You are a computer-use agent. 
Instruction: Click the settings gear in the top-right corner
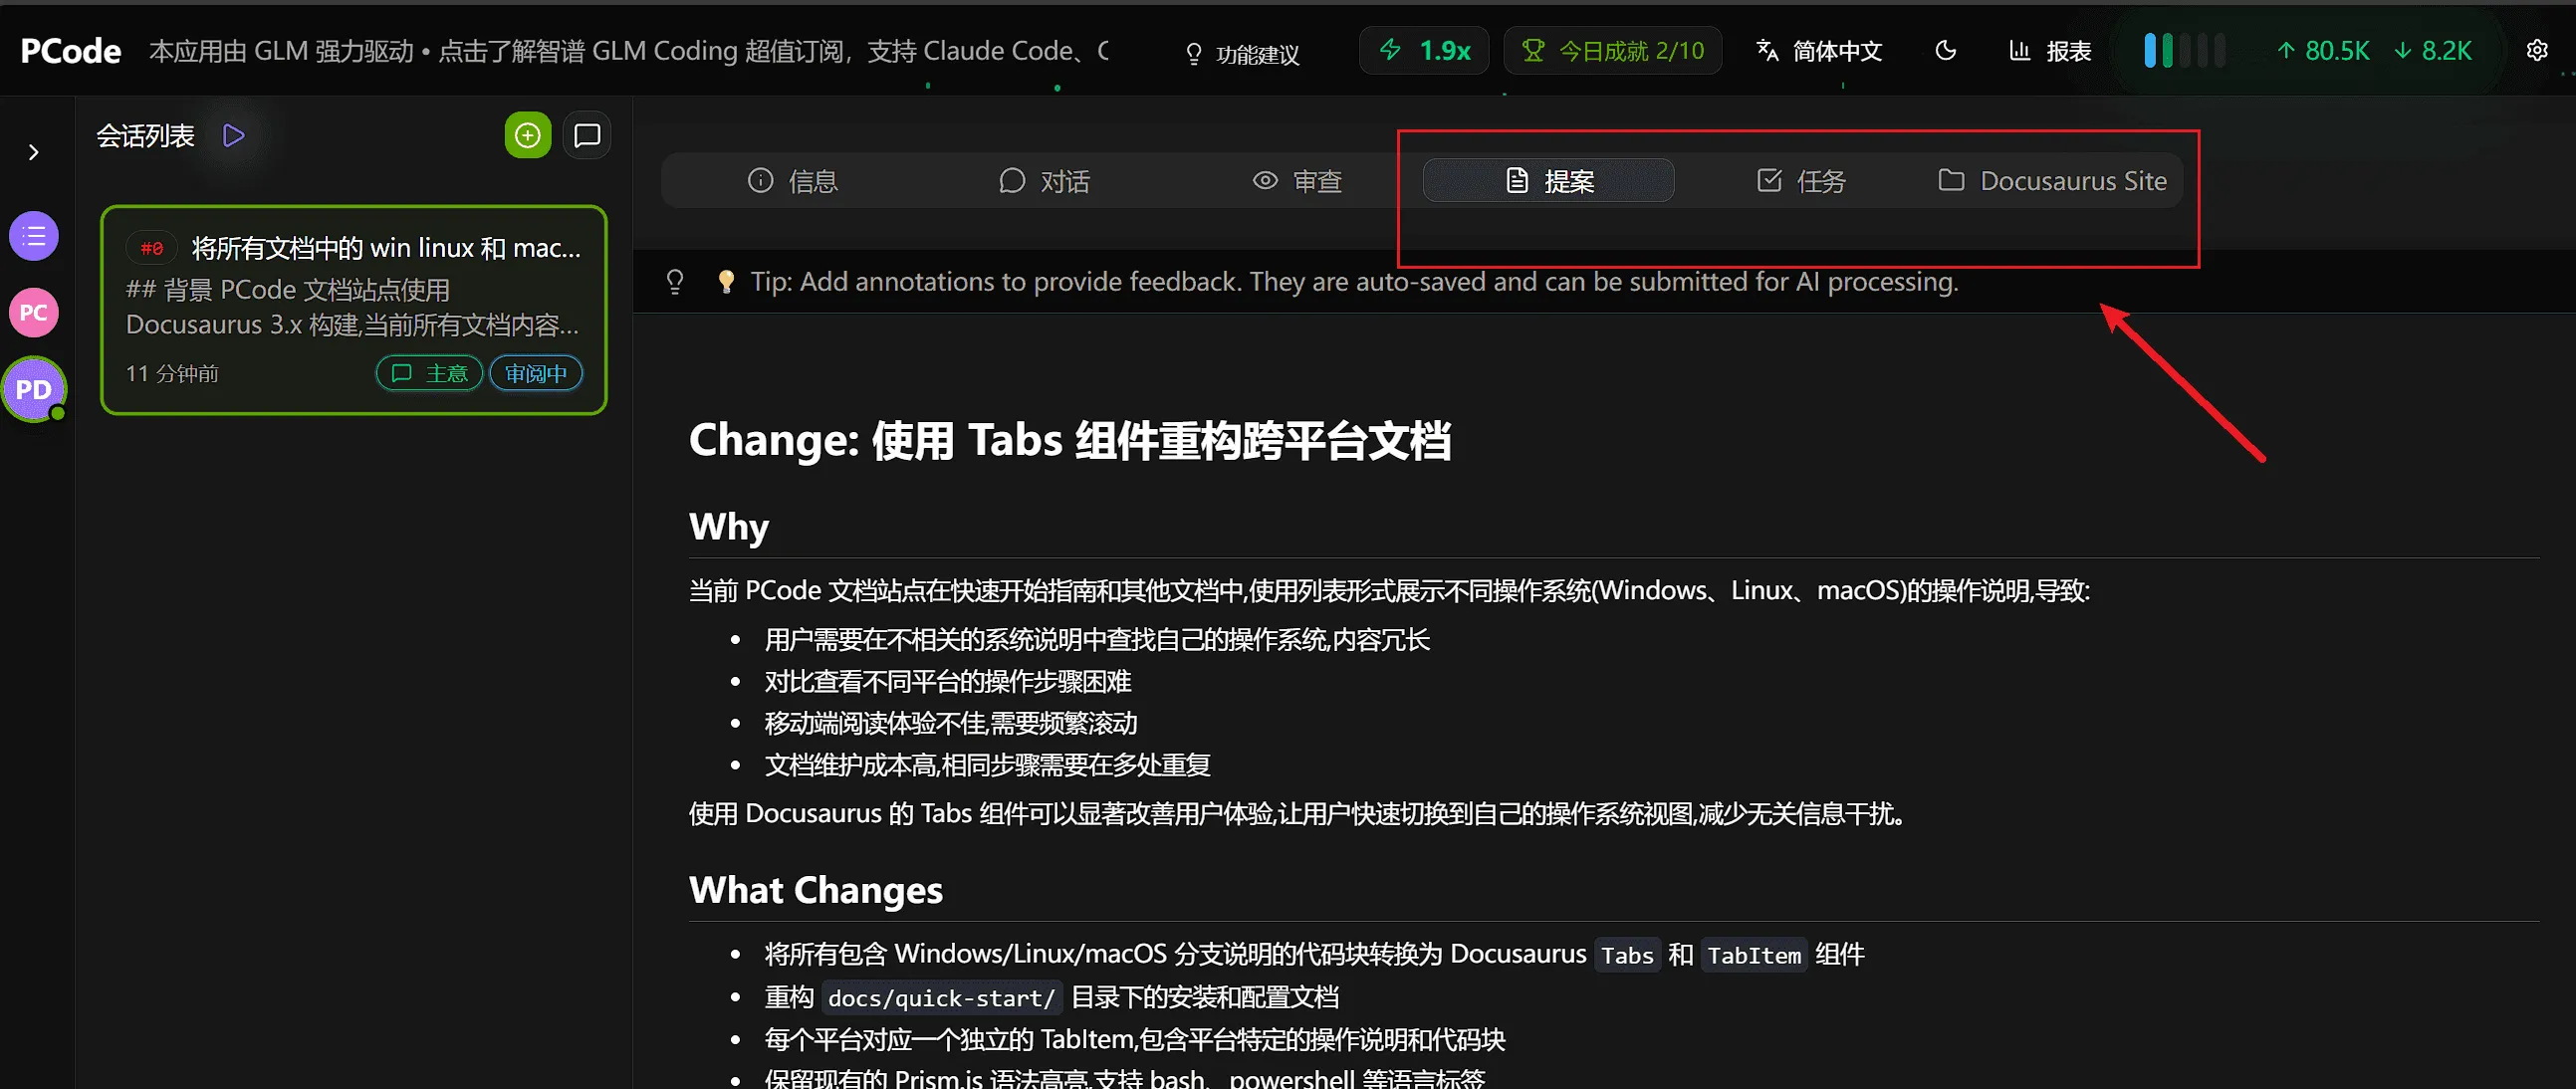2538,50
